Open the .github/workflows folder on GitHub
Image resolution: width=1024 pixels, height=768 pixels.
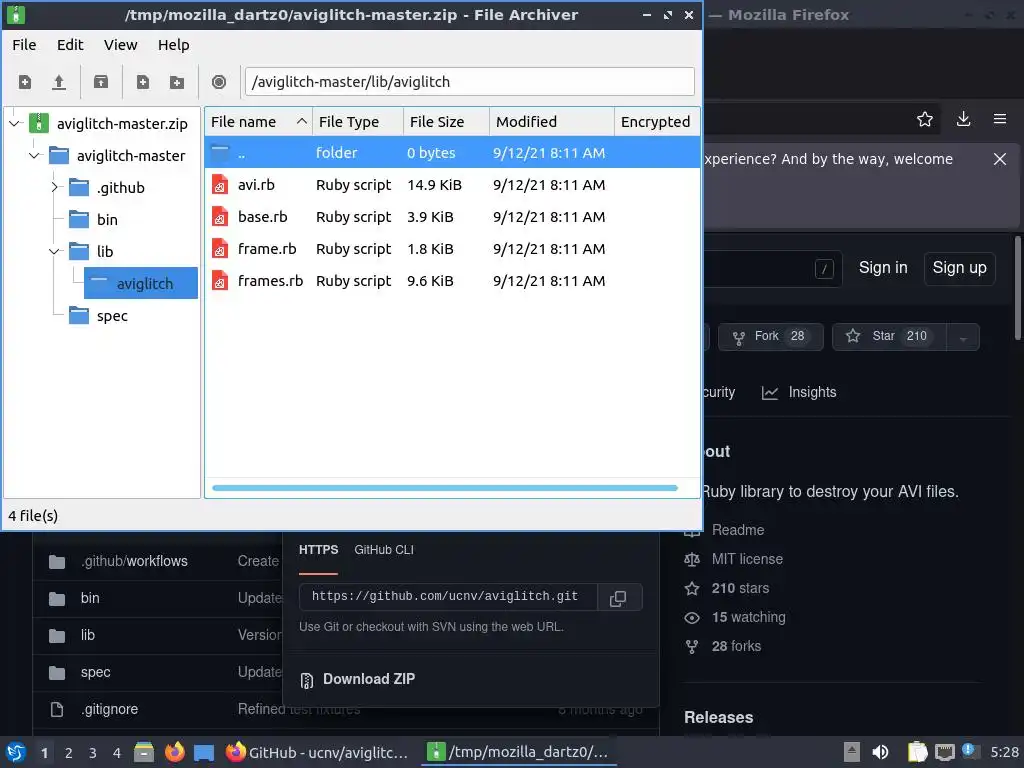134,562
